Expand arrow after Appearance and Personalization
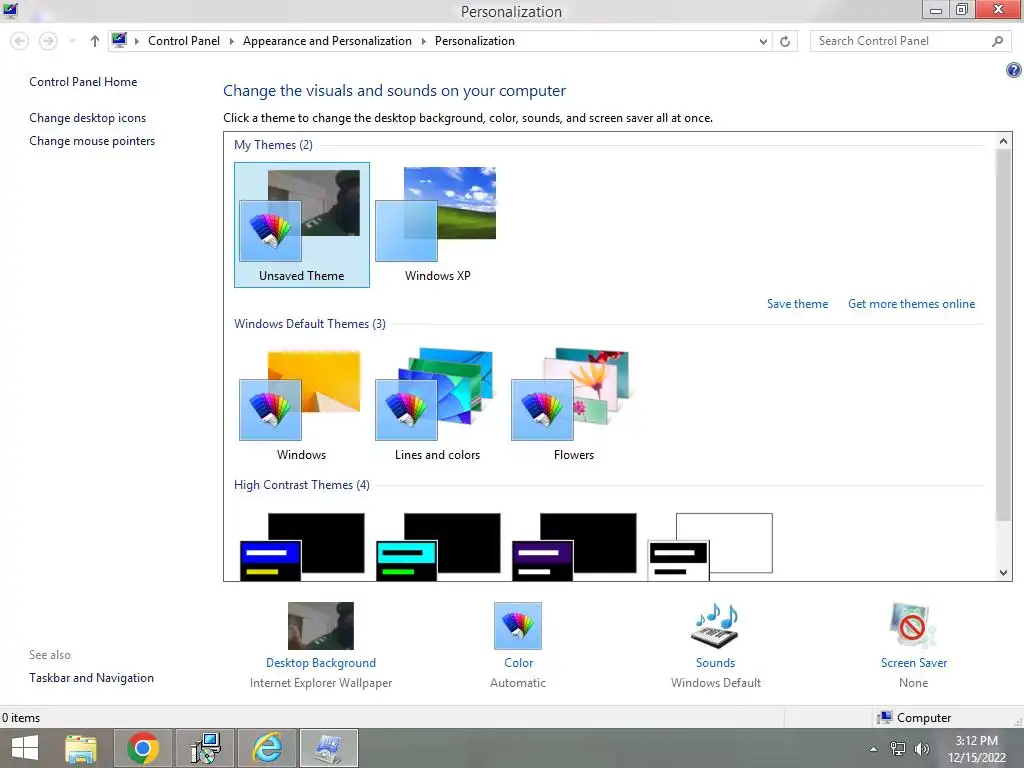The image size is (1024, 768). click(x=423, y=41)
